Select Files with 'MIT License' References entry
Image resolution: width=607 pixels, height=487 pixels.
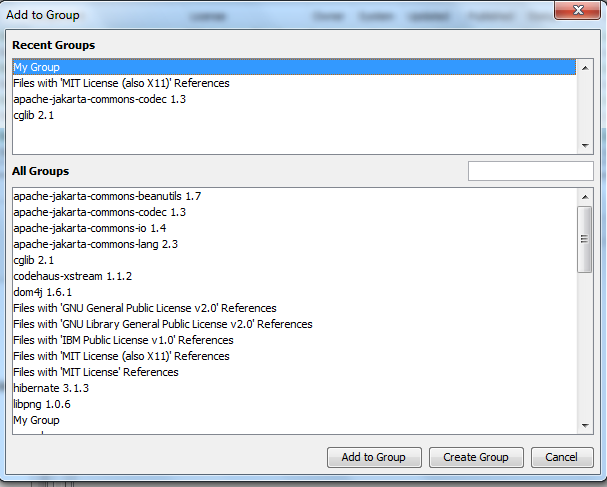96,372
